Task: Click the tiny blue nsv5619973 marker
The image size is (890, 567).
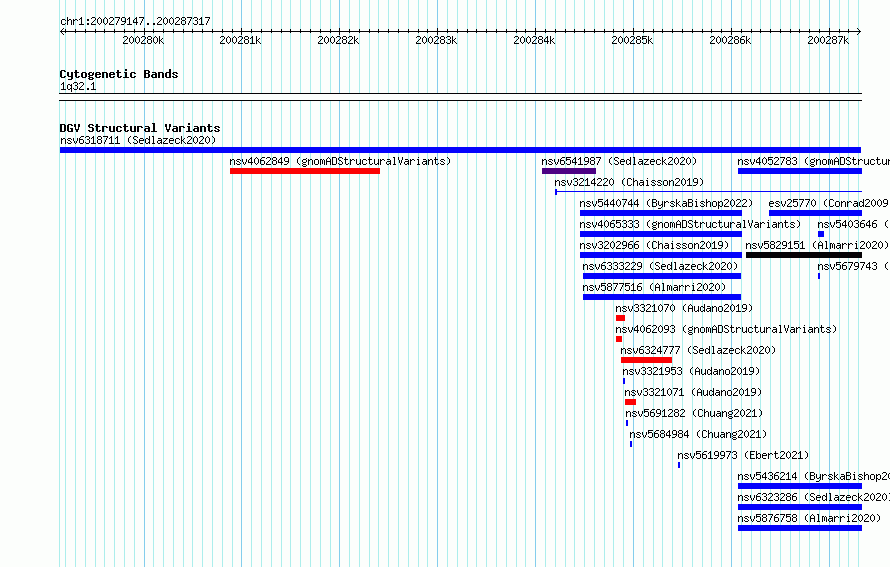Action: pyautogui.click(x=679, y=465)
